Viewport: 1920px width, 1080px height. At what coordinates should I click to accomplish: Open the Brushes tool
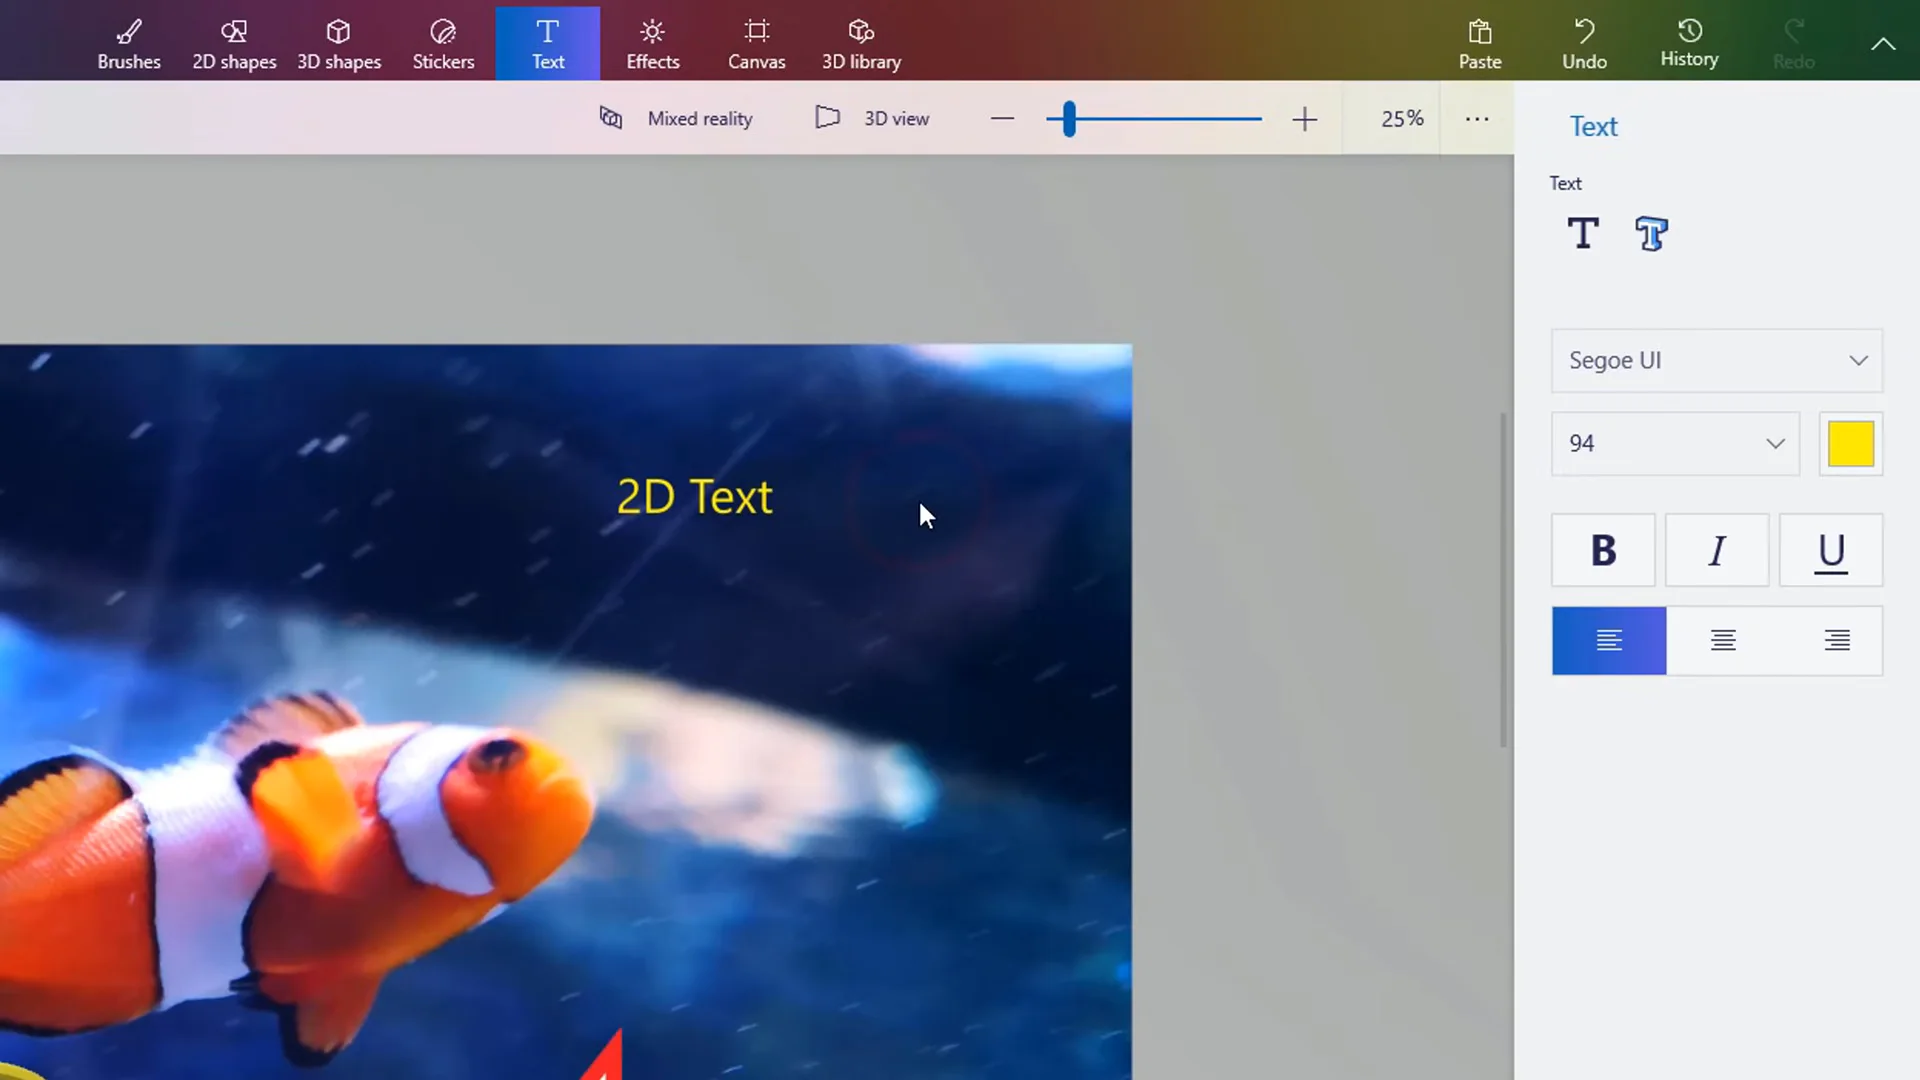click(129, 44)
